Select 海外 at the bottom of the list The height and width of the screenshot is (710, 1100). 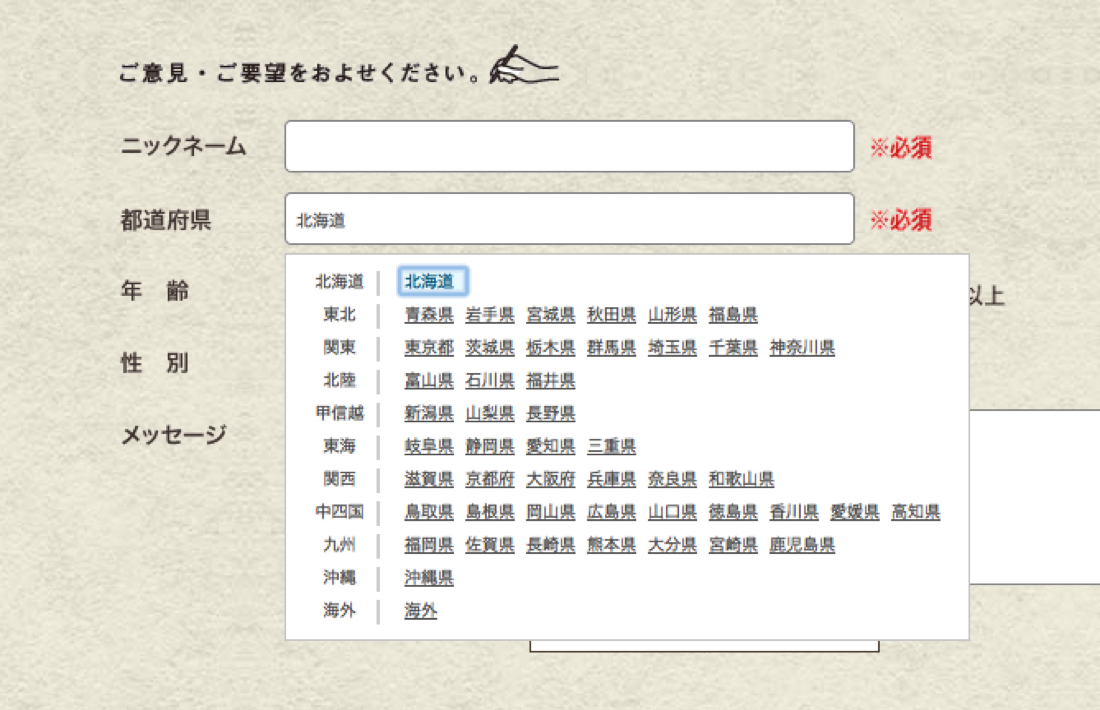click(418, 611)
